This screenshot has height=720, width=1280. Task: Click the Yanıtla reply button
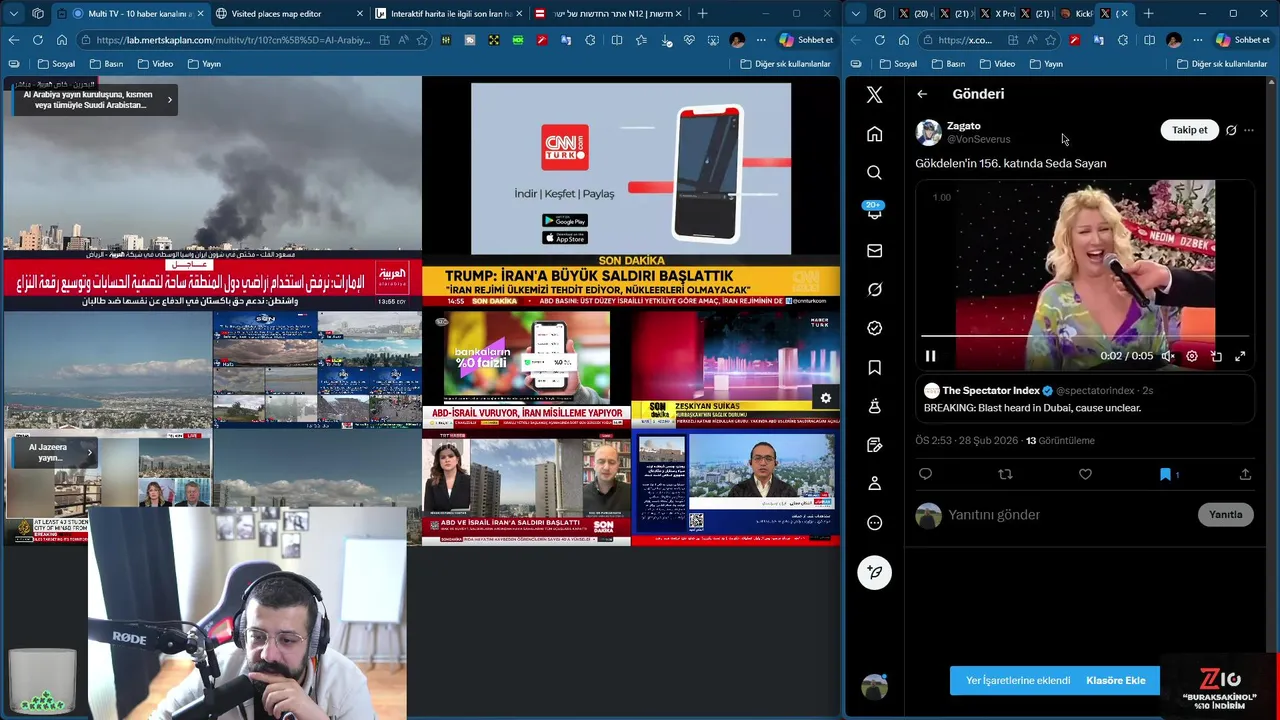1225,515
